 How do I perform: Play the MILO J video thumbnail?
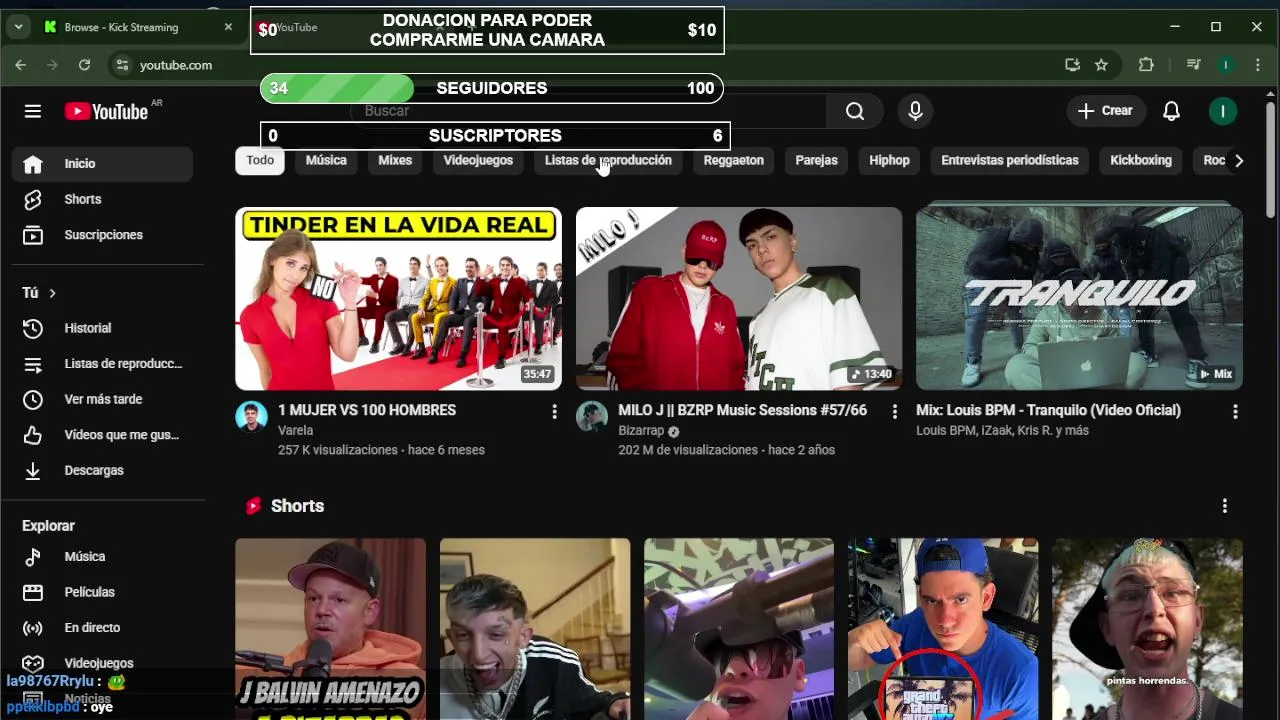click(739, 298)
